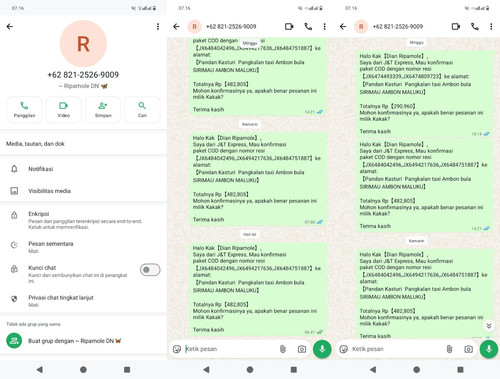Start voice call in middle chat header
This screenshot has width=500, height=379.
308,27
